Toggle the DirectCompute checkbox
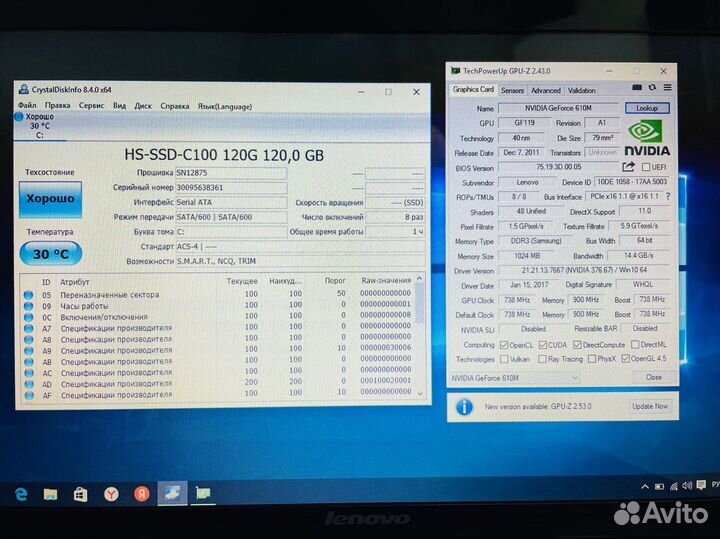This screenshot has width=720, height=539. (x=577, y=345)
